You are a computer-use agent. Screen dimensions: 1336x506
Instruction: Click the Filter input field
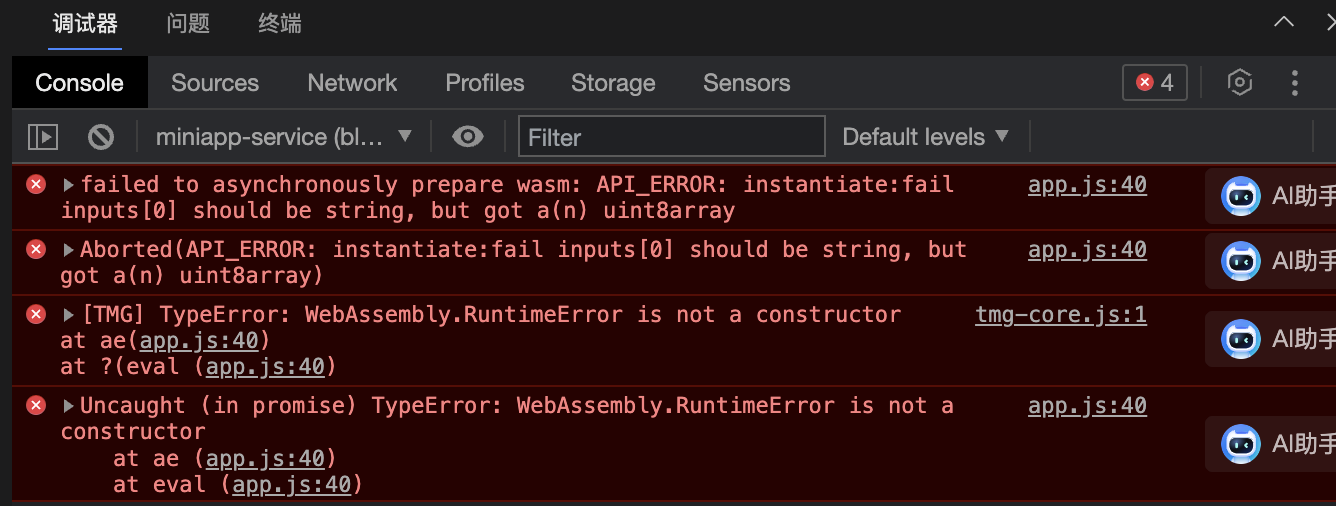672,137
